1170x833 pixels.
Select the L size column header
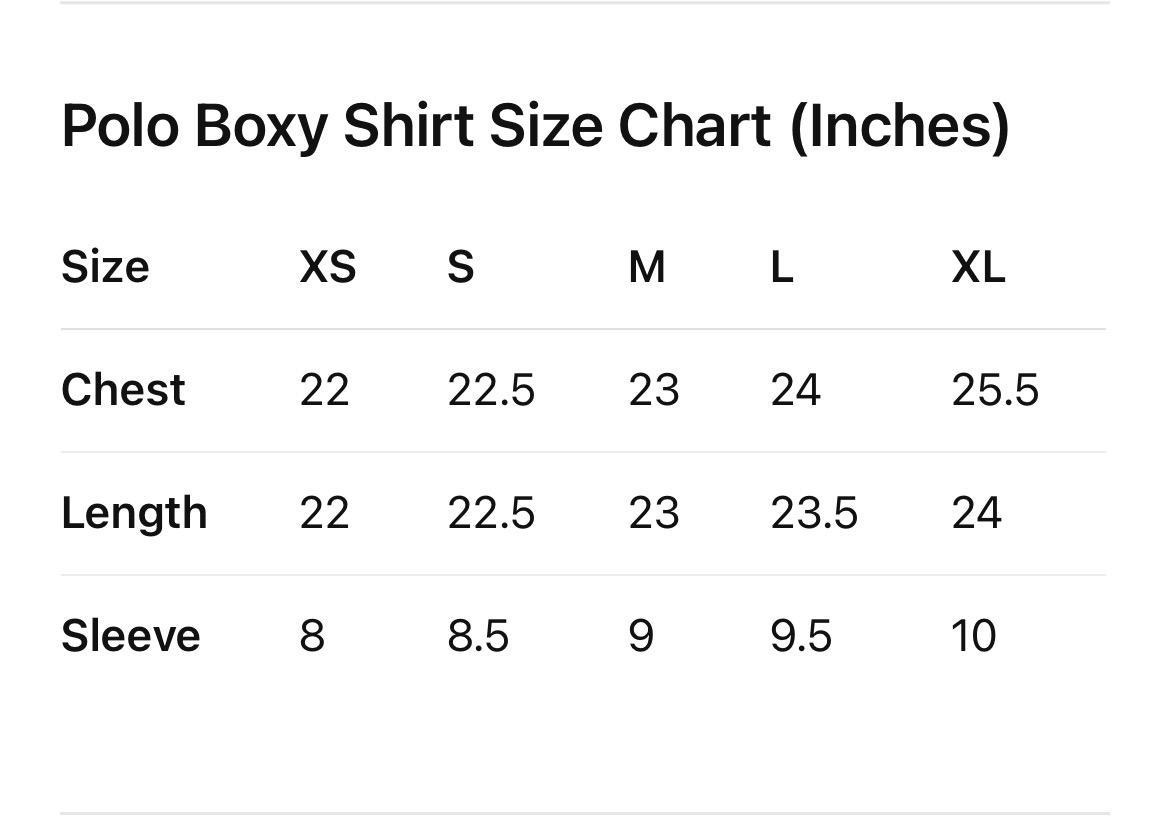pos(781,267)
